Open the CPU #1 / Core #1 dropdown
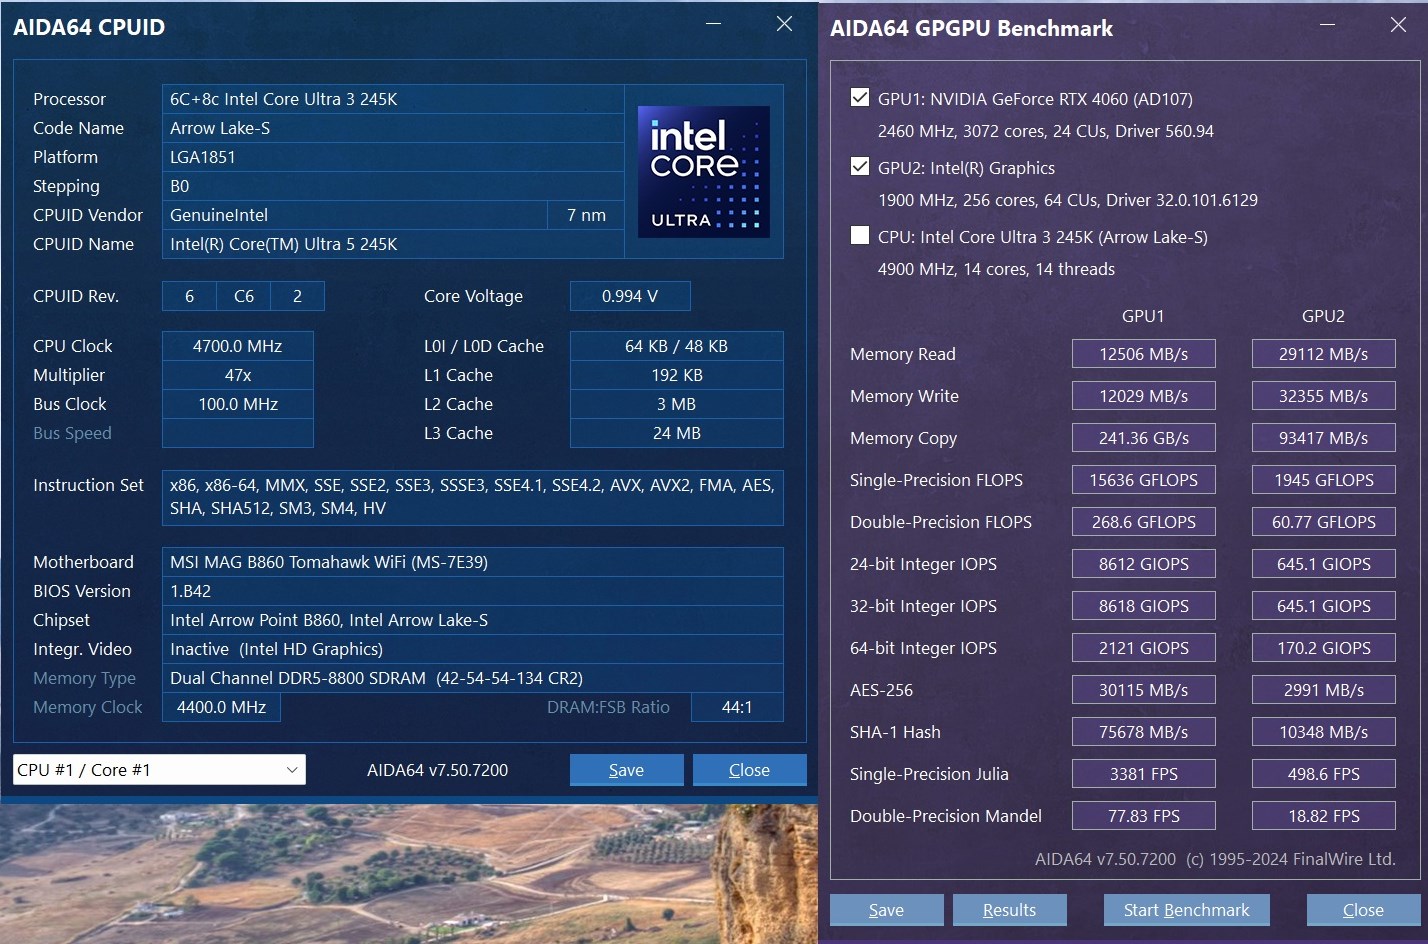 click(159, 770)
